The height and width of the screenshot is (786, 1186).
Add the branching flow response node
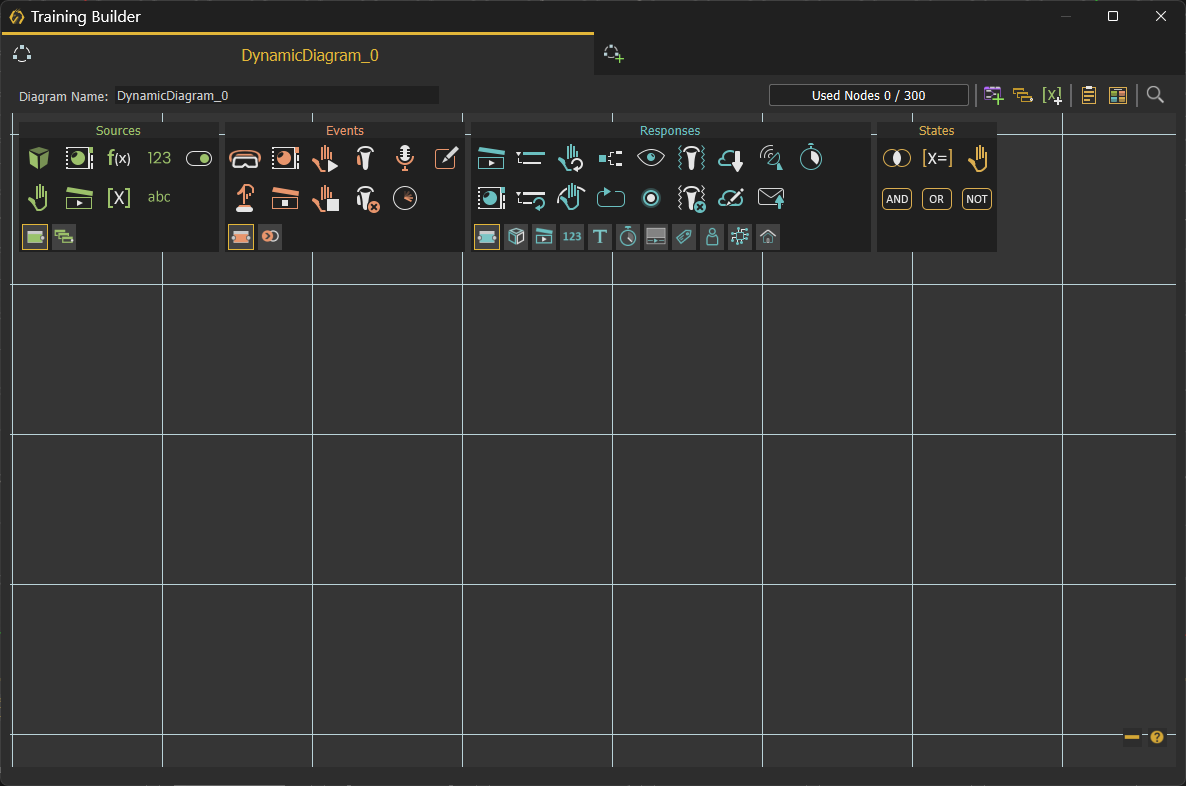pyautogui.click(x=610, y=158)
